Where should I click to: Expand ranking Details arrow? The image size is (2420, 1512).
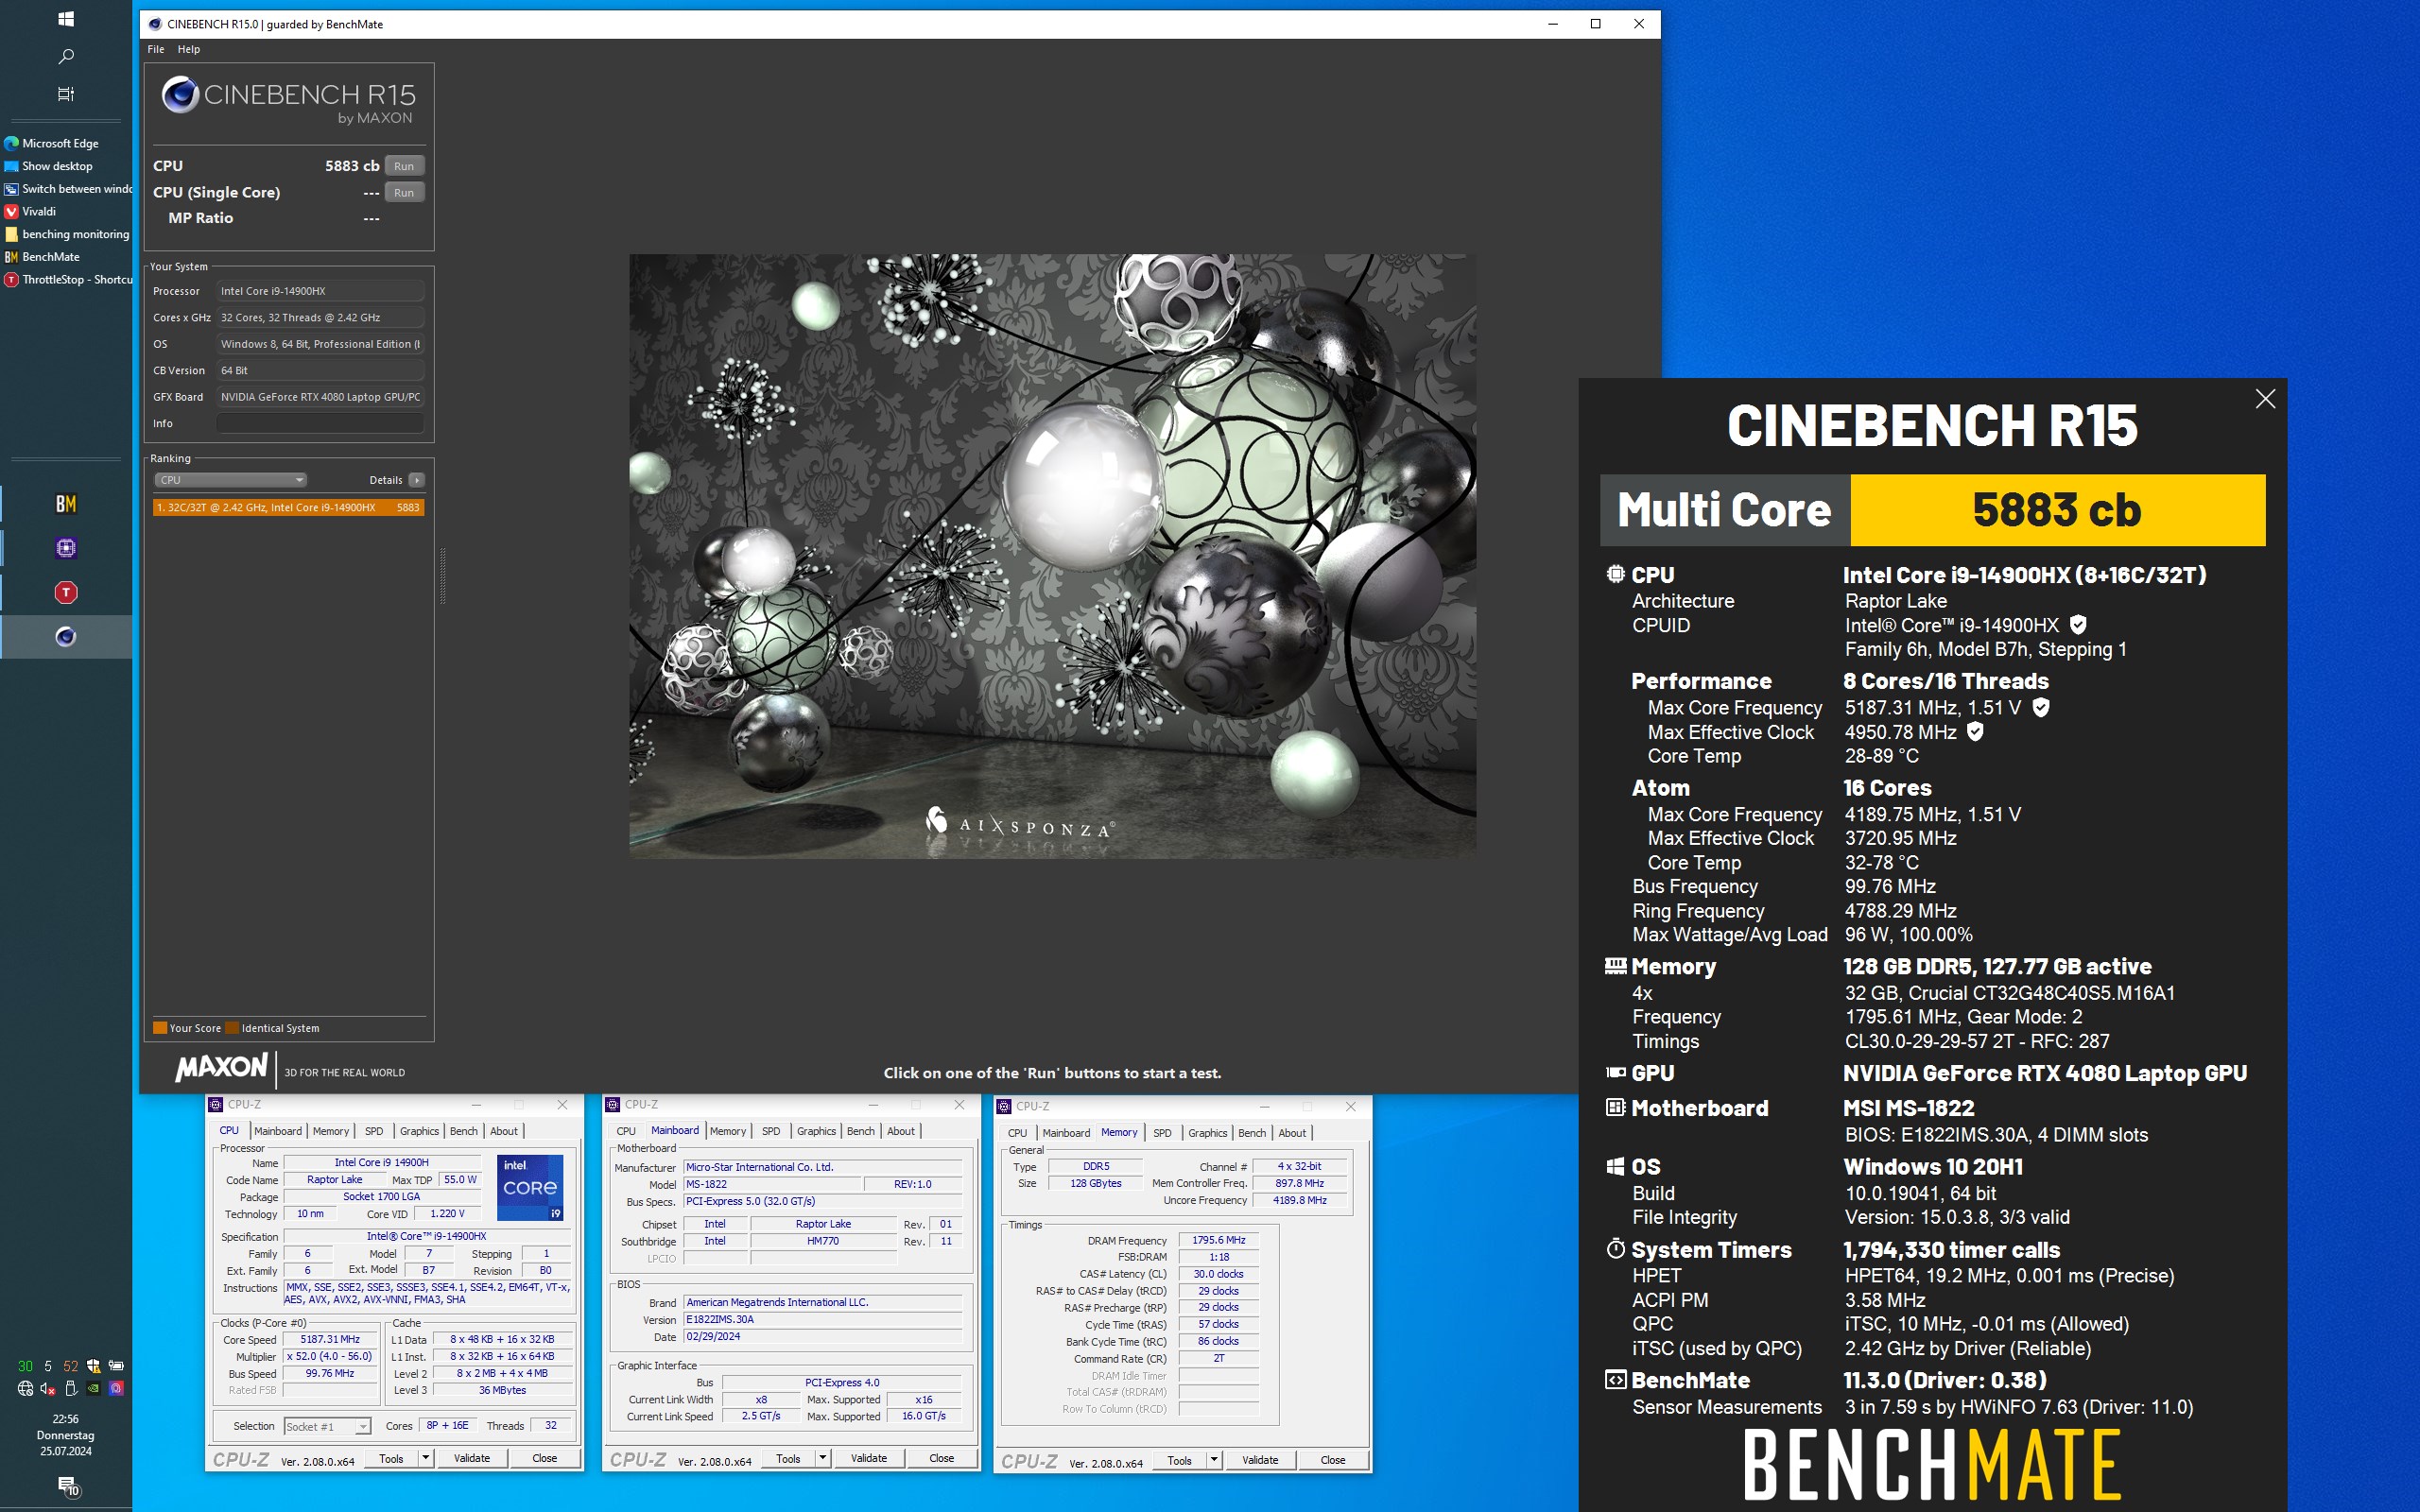[416, 480]
